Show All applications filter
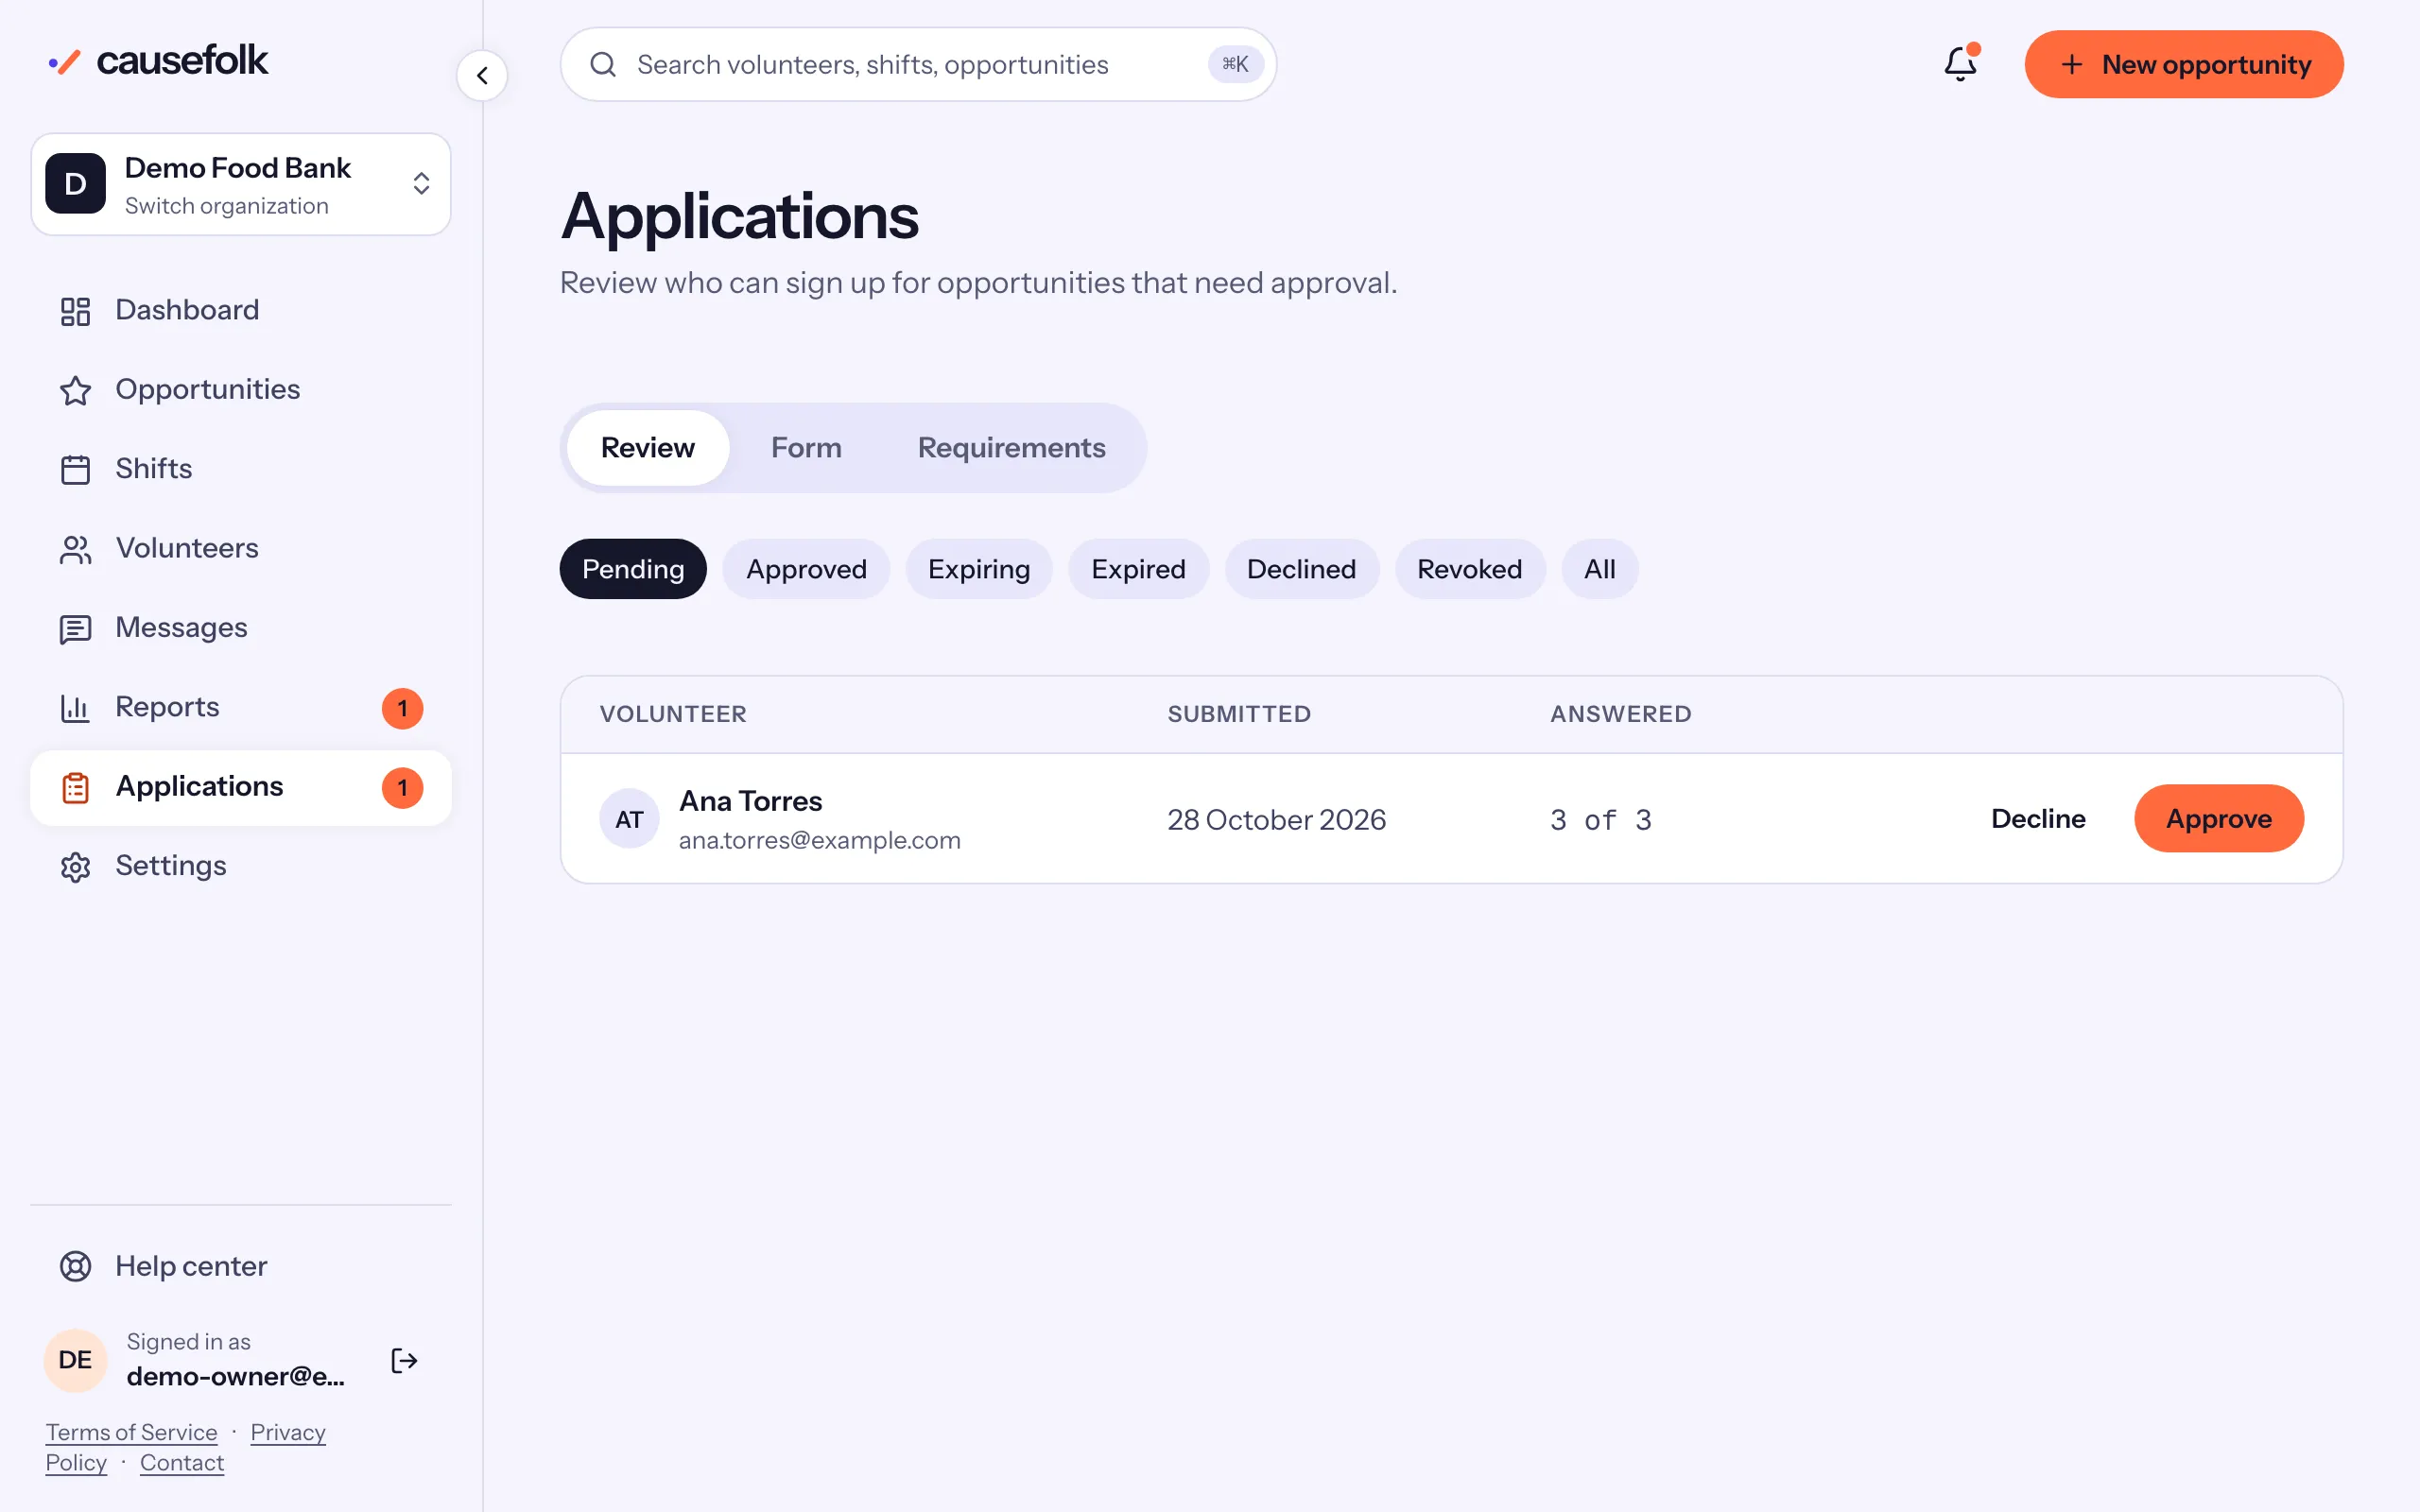Image resolution: width=2420 pixels, height=1512 pixels. pyautogui.click(x=1599, y=569)
